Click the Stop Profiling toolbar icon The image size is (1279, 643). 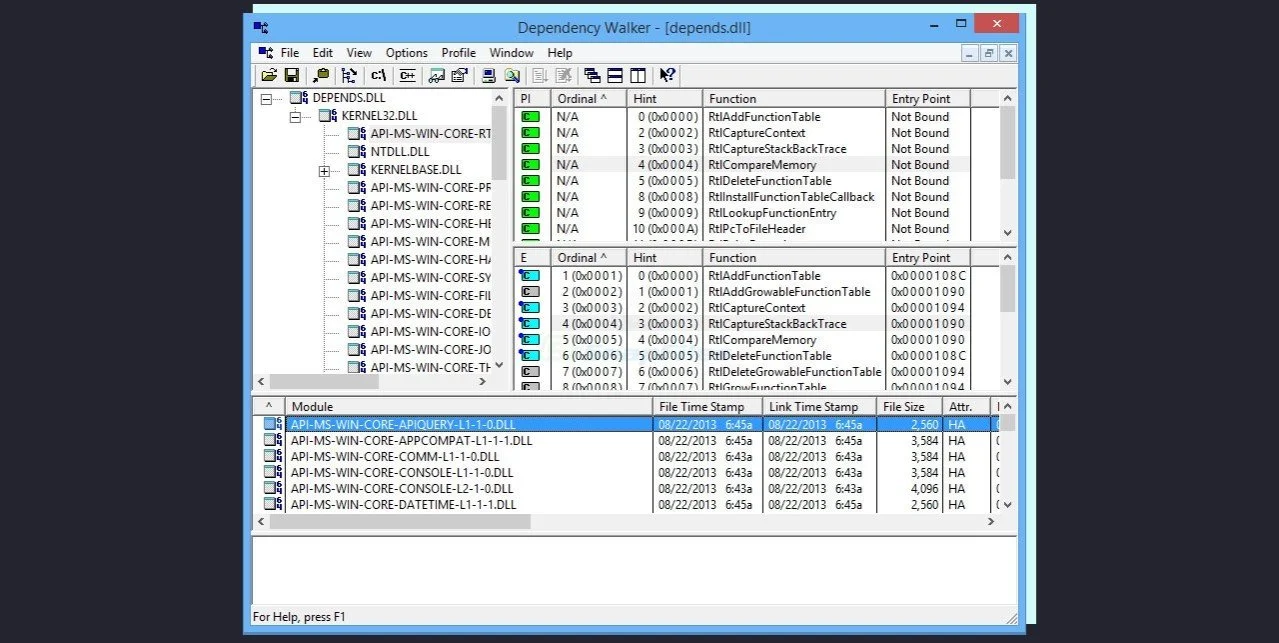(564, 75)
